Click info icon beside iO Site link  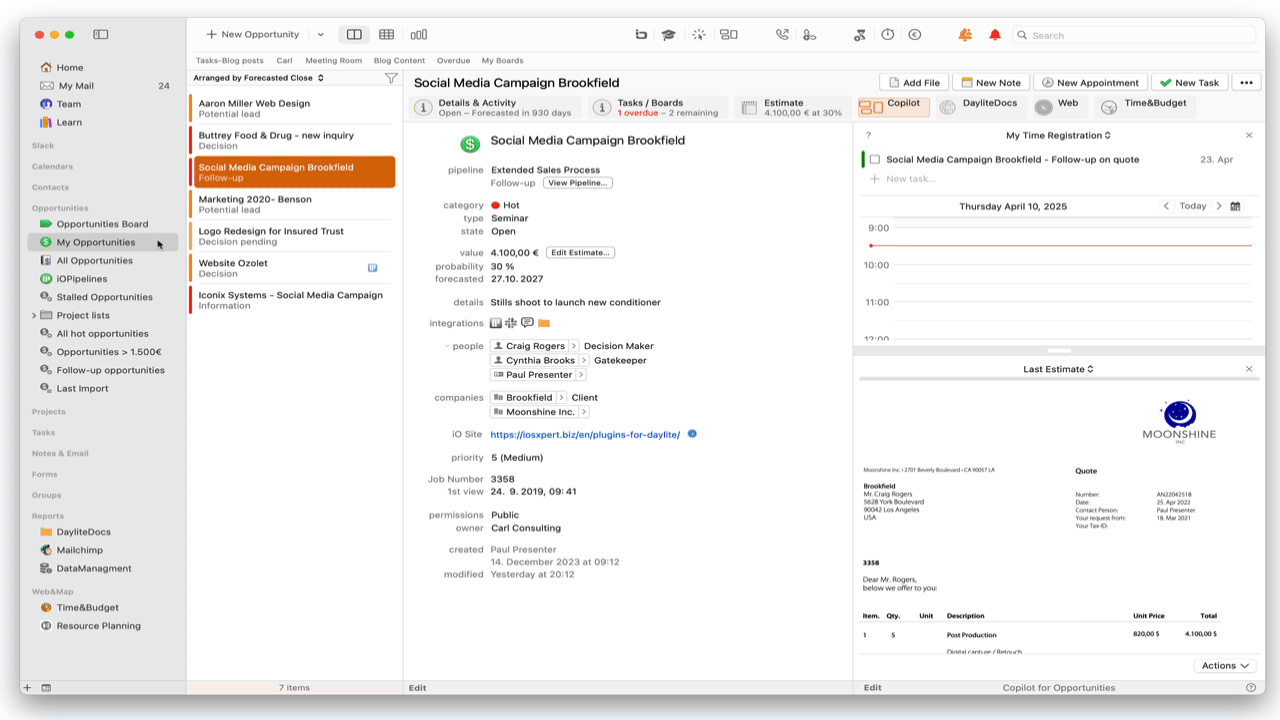click(x=692, y=434)
